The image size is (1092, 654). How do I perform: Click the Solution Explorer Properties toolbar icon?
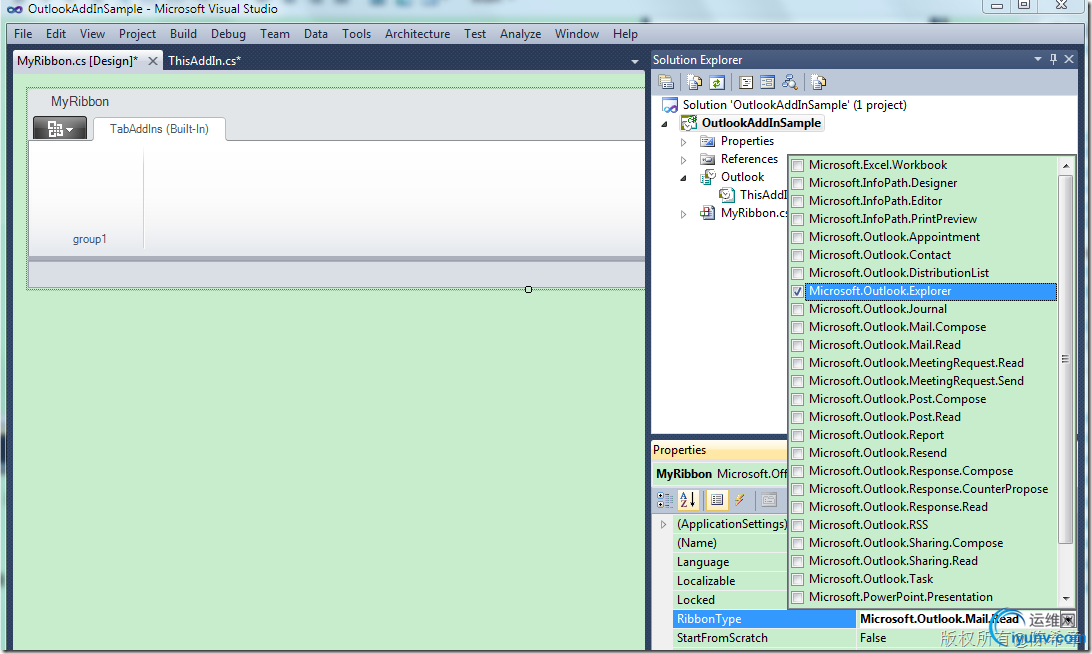[666, 82]
